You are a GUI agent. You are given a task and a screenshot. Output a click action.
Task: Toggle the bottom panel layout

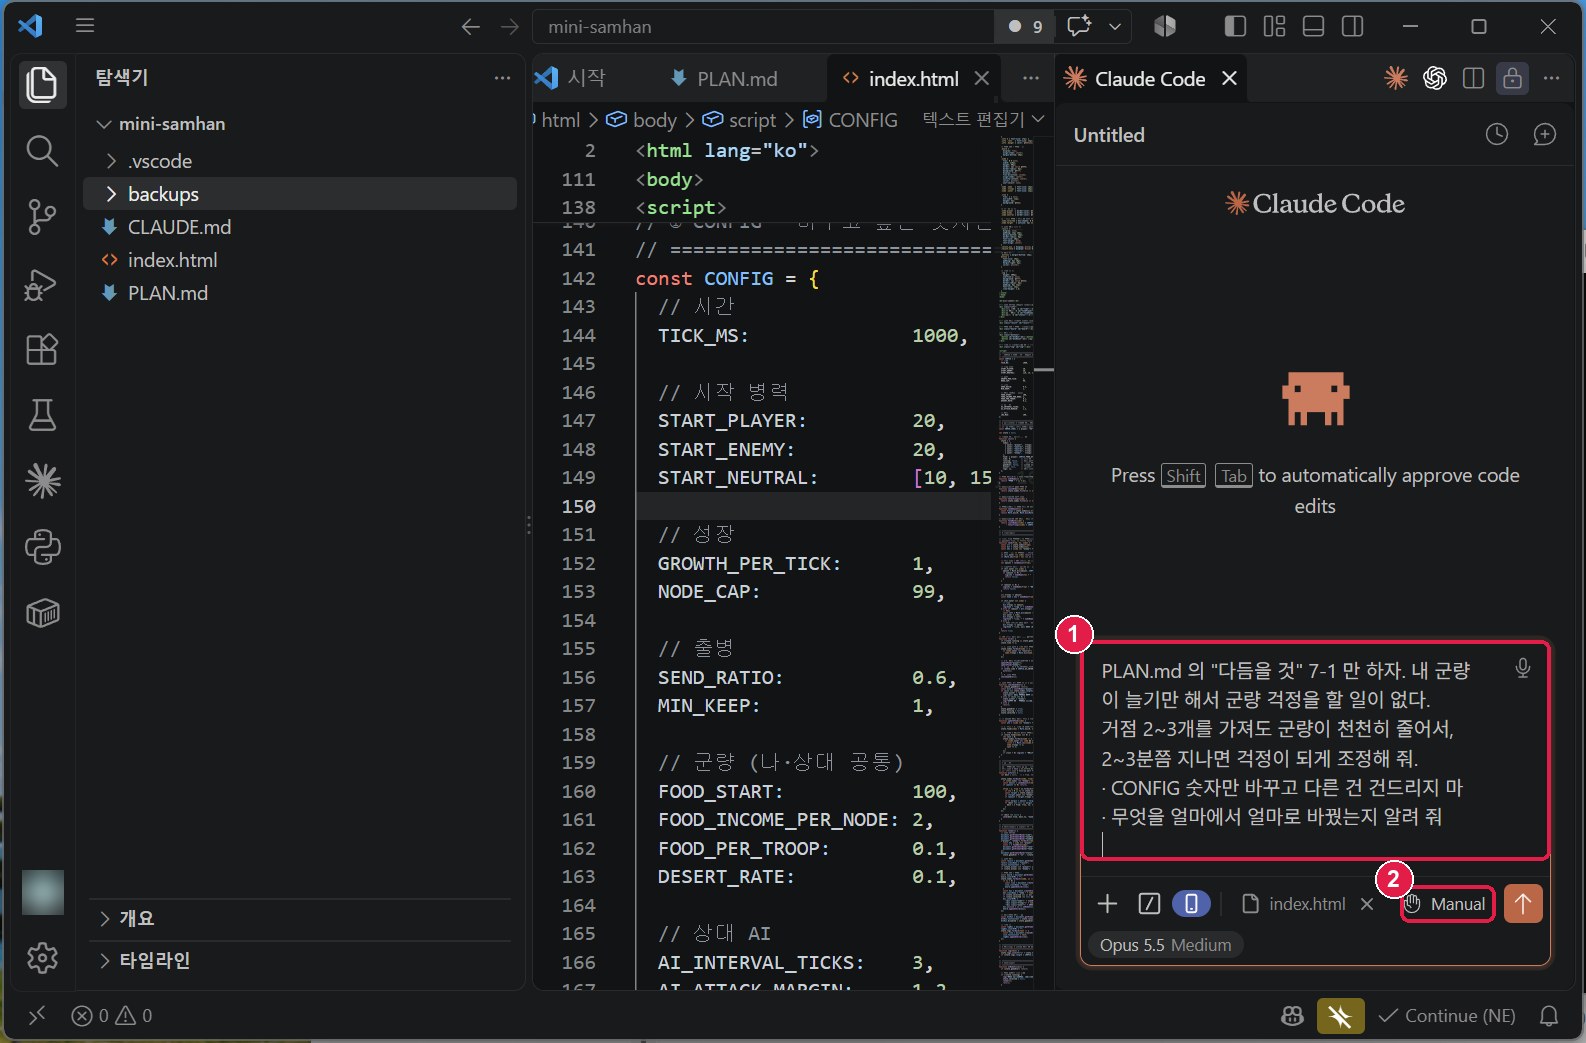click(1313, 26)
